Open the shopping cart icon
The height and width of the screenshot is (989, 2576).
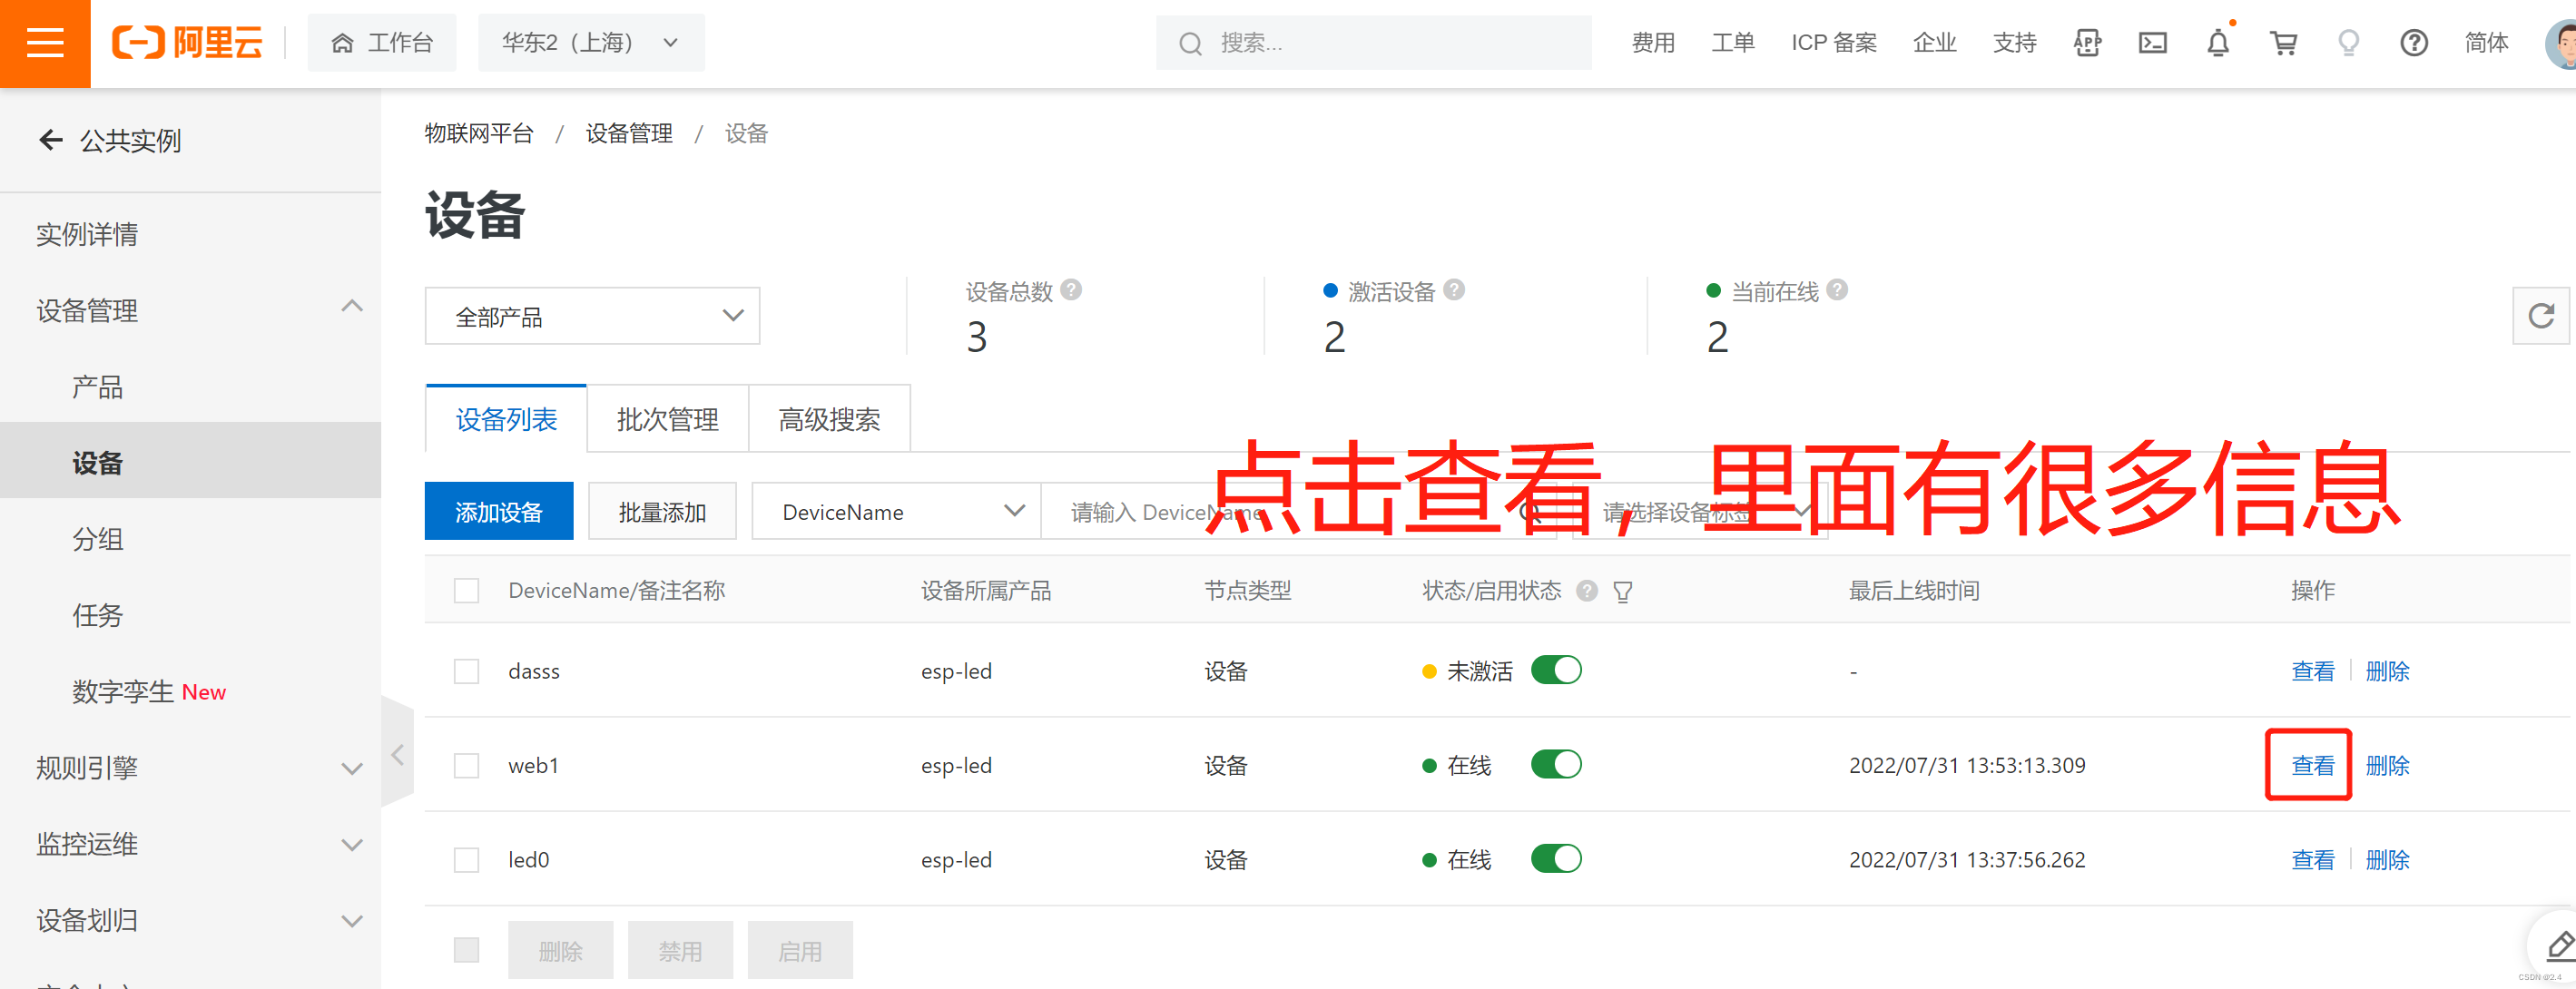coord(2283,43)
